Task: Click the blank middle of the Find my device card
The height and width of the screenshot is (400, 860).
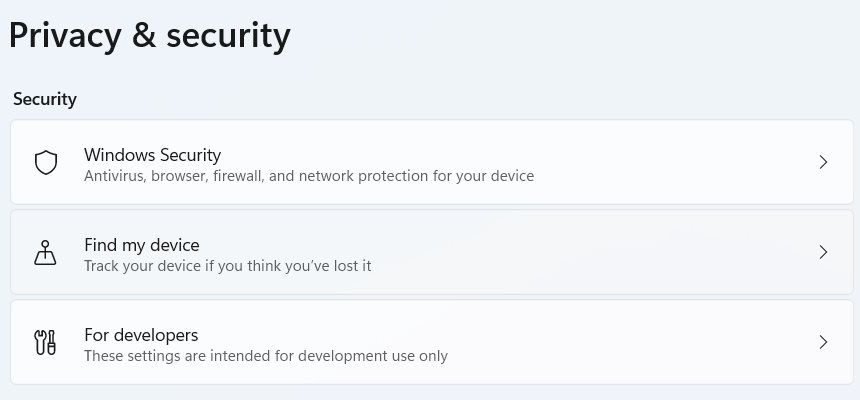Action: click(600, 253)
